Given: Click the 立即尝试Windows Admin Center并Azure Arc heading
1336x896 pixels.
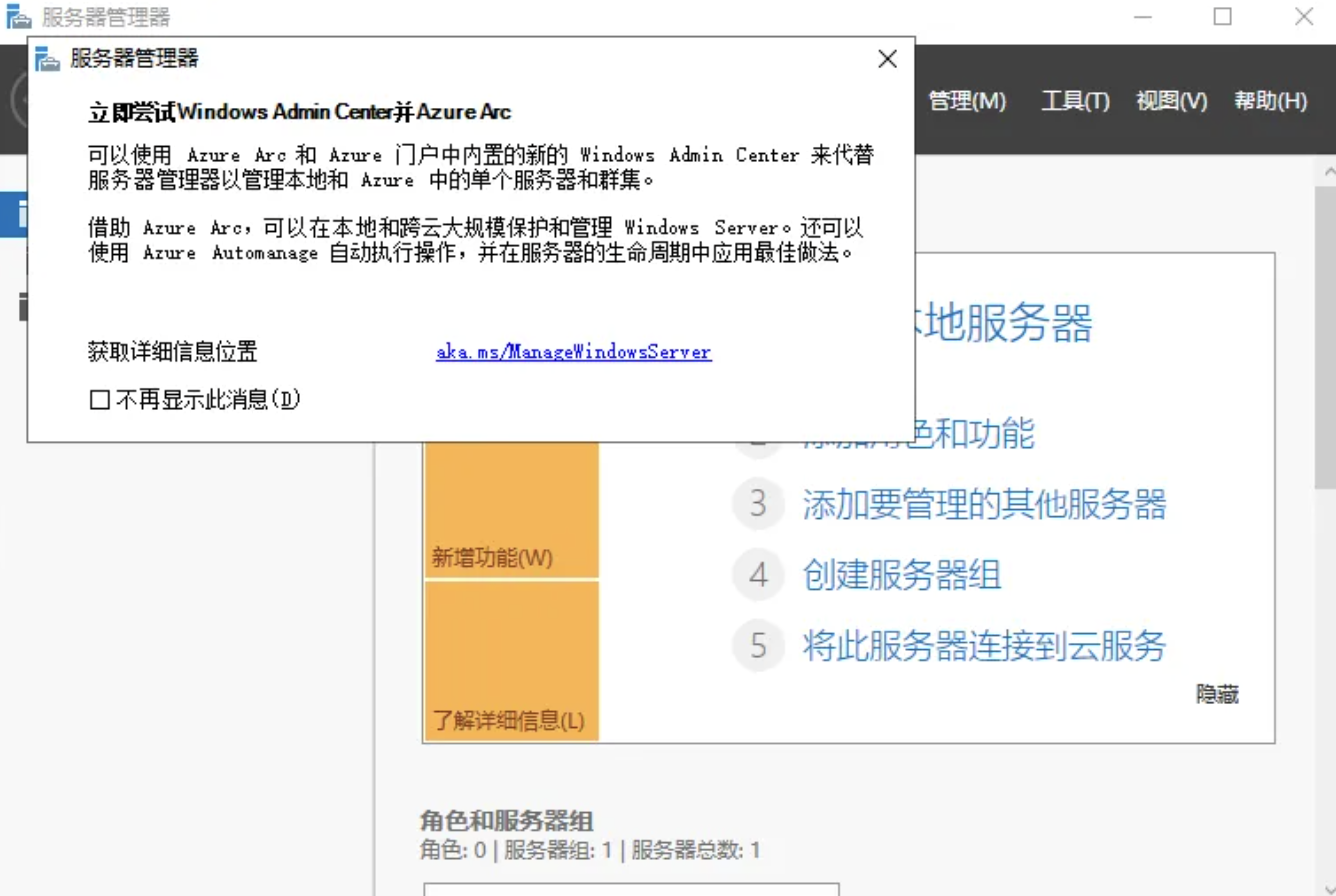Looking at the screenshot, I should click(300, 111).
